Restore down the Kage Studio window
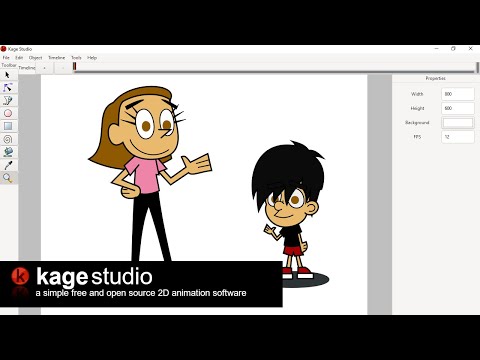 [453, 49]
